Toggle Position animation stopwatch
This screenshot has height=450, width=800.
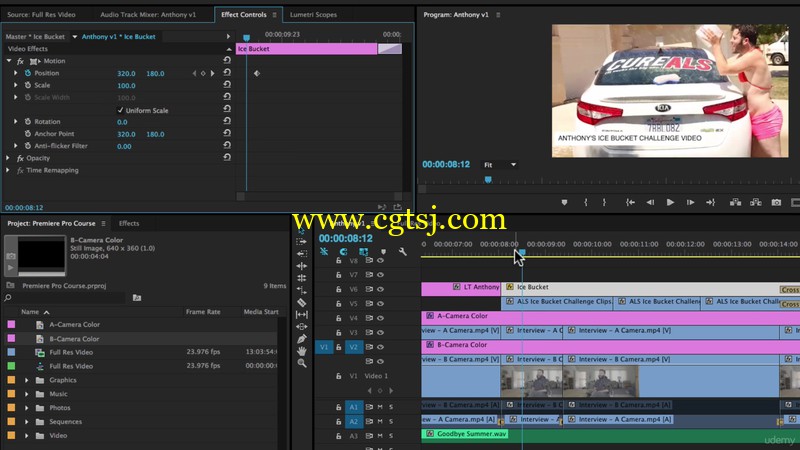tap(28, 73)
